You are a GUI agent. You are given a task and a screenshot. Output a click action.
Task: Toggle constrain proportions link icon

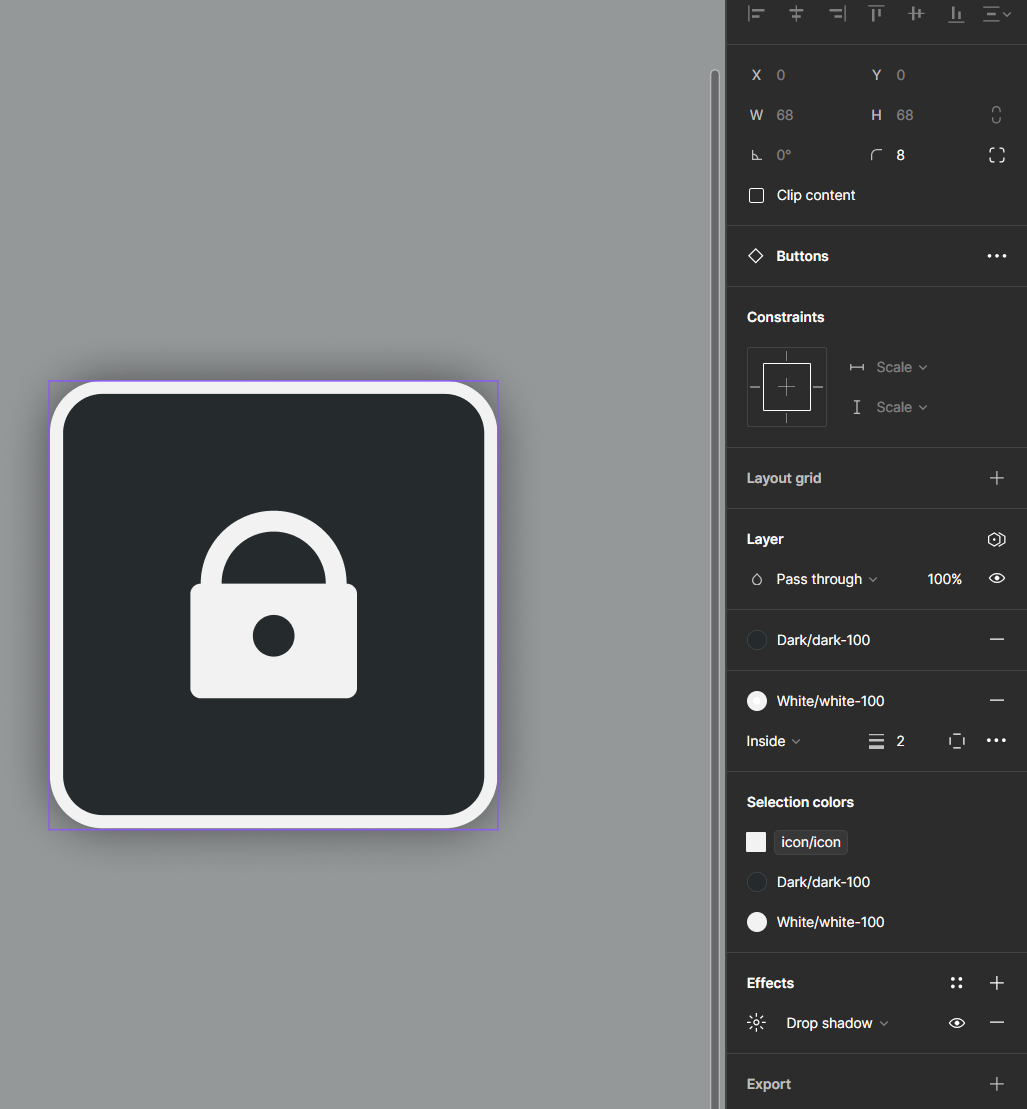point(997,115)
